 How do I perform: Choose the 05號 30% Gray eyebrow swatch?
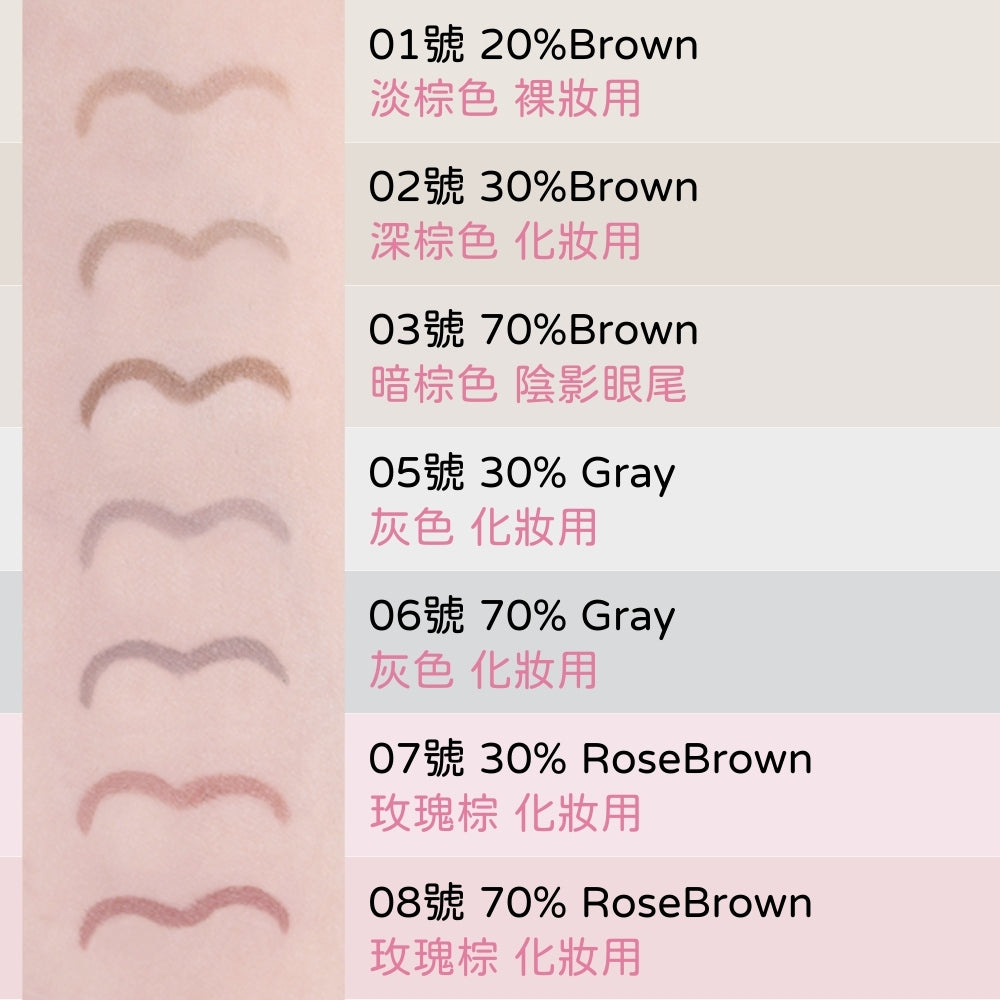pyautogui.click(x=184, y=520)
